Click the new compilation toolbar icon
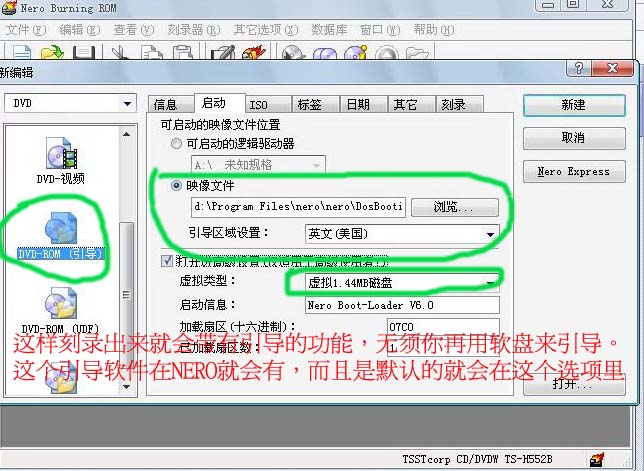This screenshot has height=471, width=644. click(x=22, y=52)
